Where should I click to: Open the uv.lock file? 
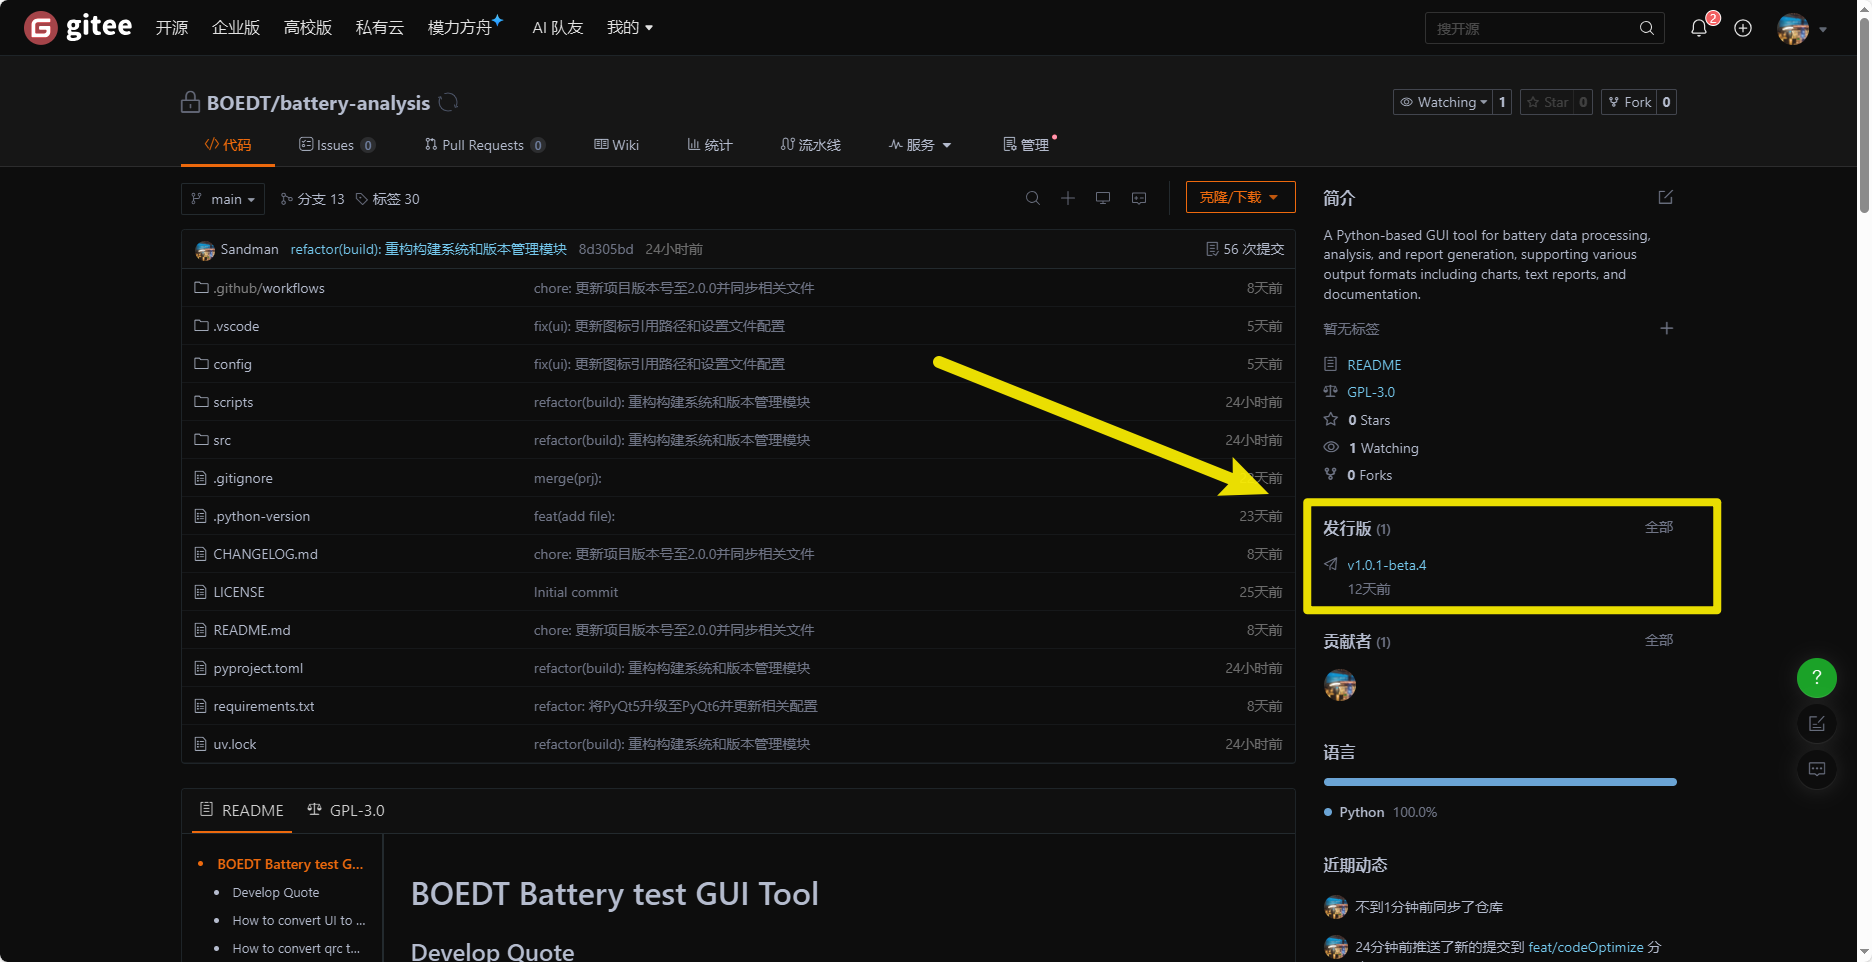click(235, 744)
